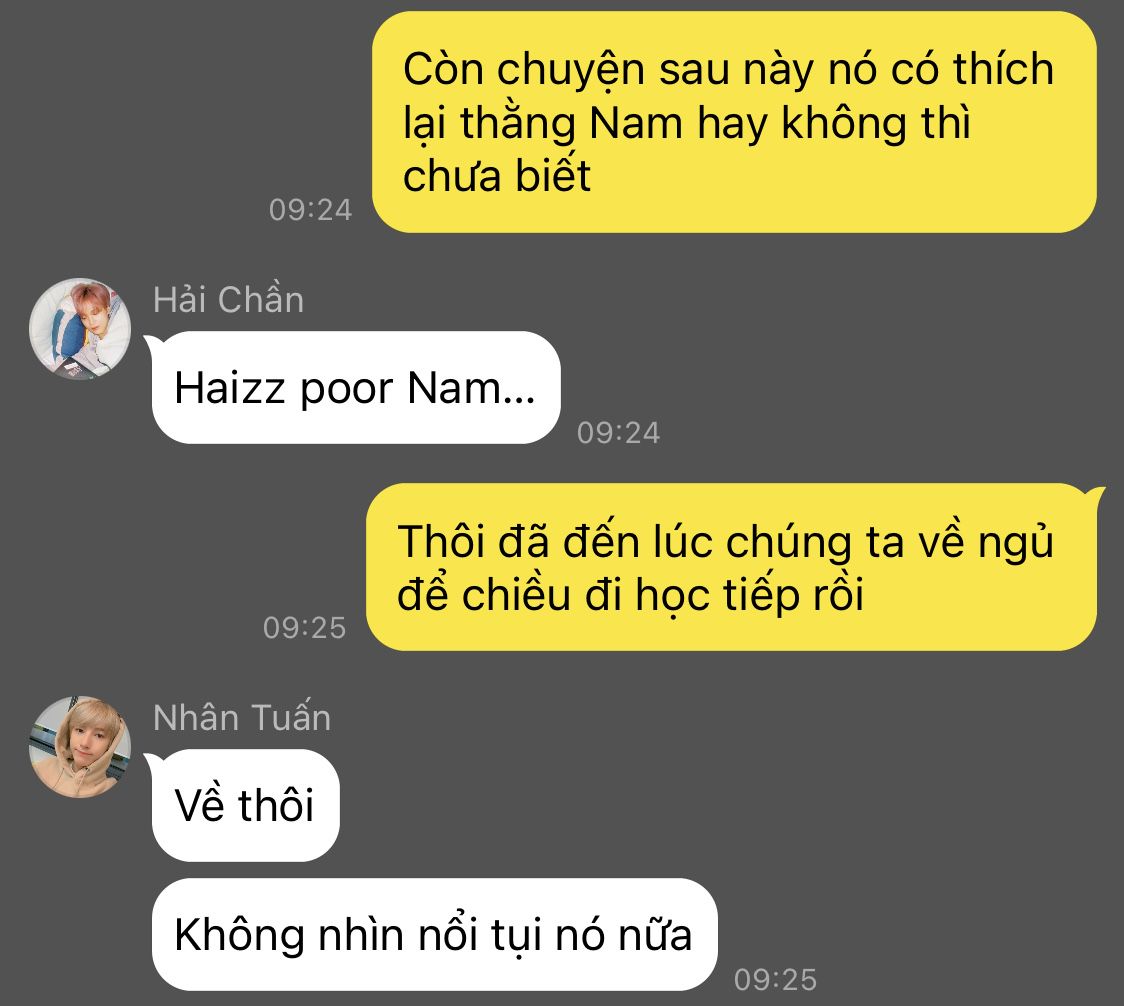This screenshot has width=1124, height=1006.
Task: Open Hải Chần's profile picture
Action: pyautogui.click(x=80, y=328)
